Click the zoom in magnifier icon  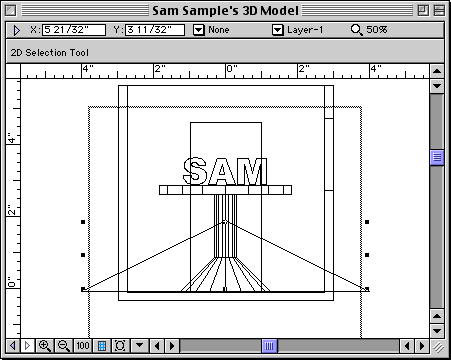45,346
